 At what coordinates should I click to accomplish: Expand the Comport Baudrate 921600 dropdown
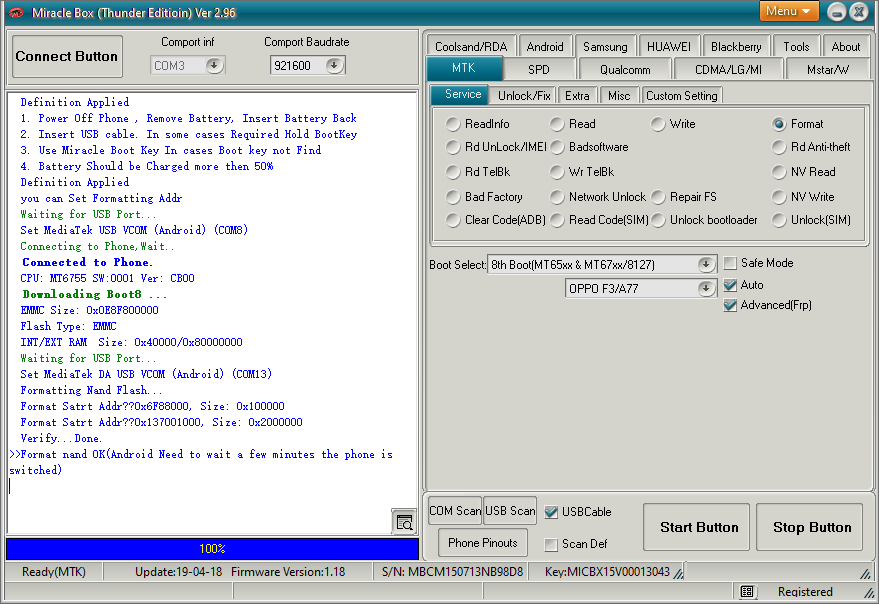coord(334,66)
